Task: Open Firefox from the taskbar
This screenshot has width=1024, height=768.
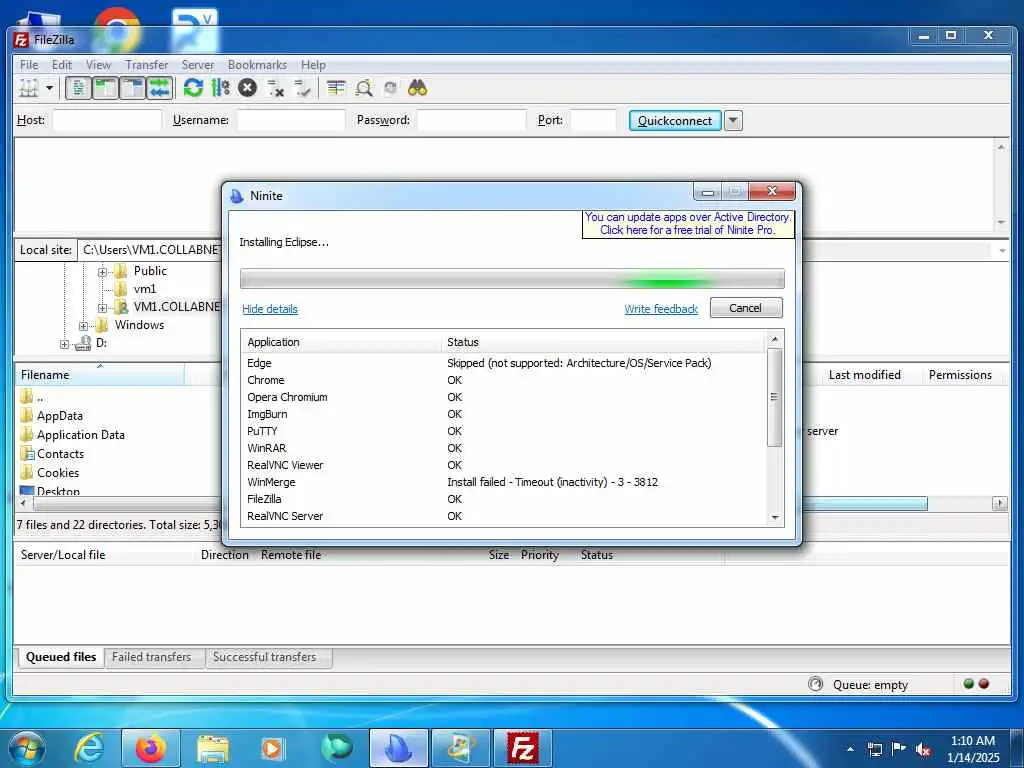Action: point(151,748)
